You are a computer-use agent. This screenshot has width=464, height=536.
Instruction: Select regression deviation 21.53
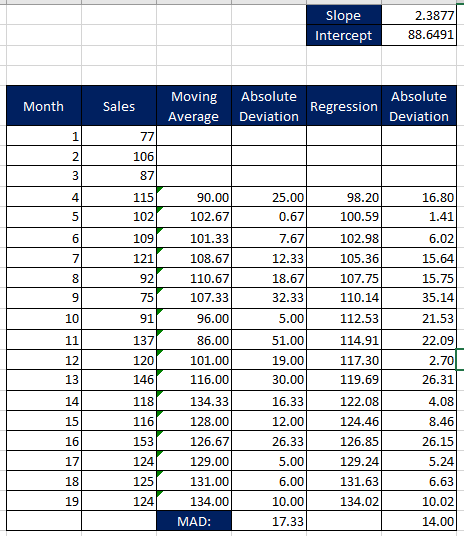coord(419,319)
